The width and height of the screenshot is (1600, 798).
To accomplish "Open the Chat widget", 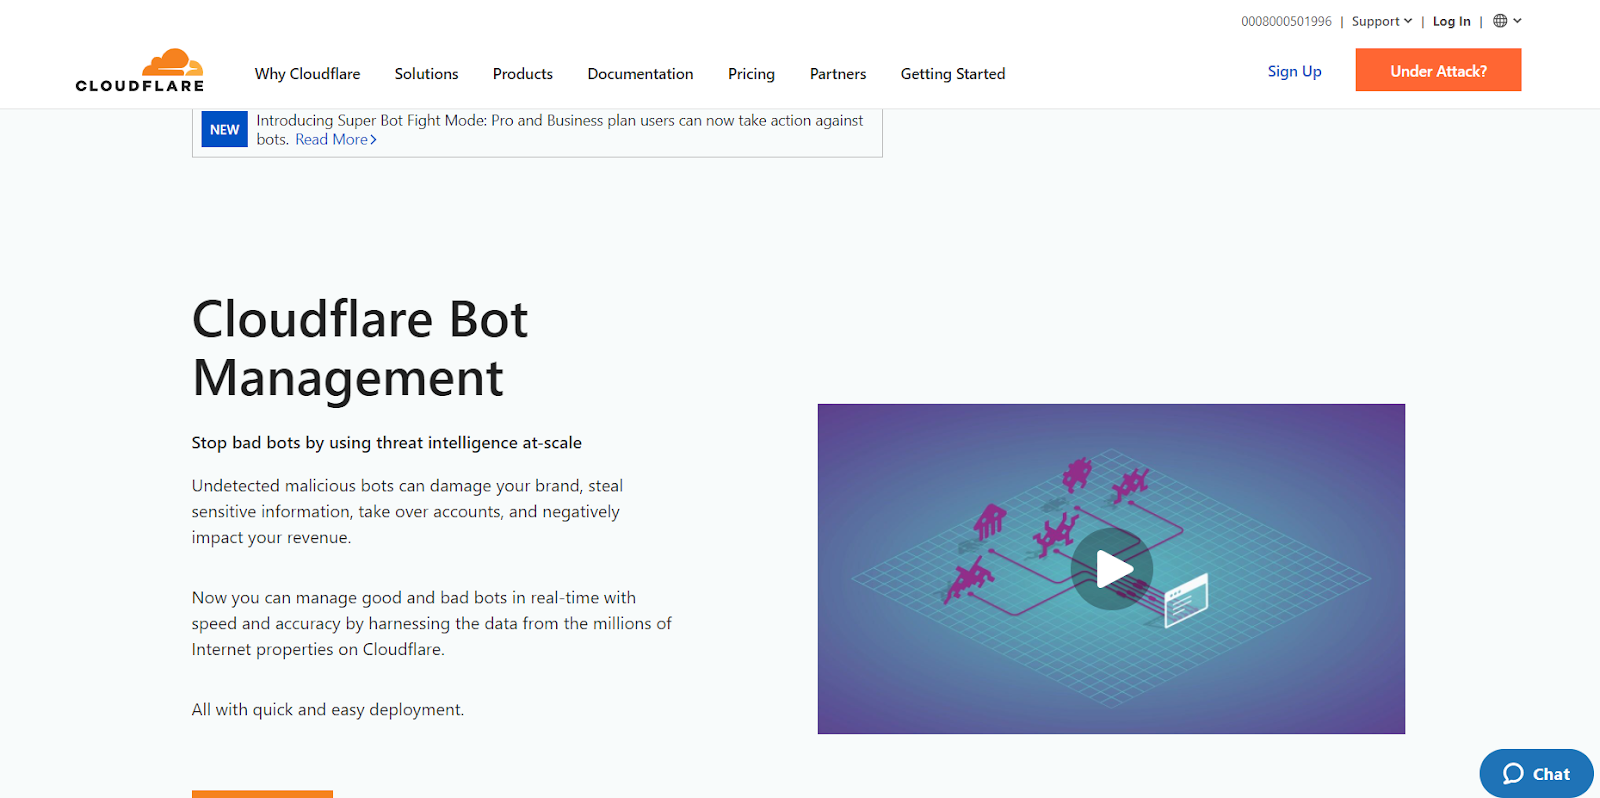I will click(x=1536, y=773).
